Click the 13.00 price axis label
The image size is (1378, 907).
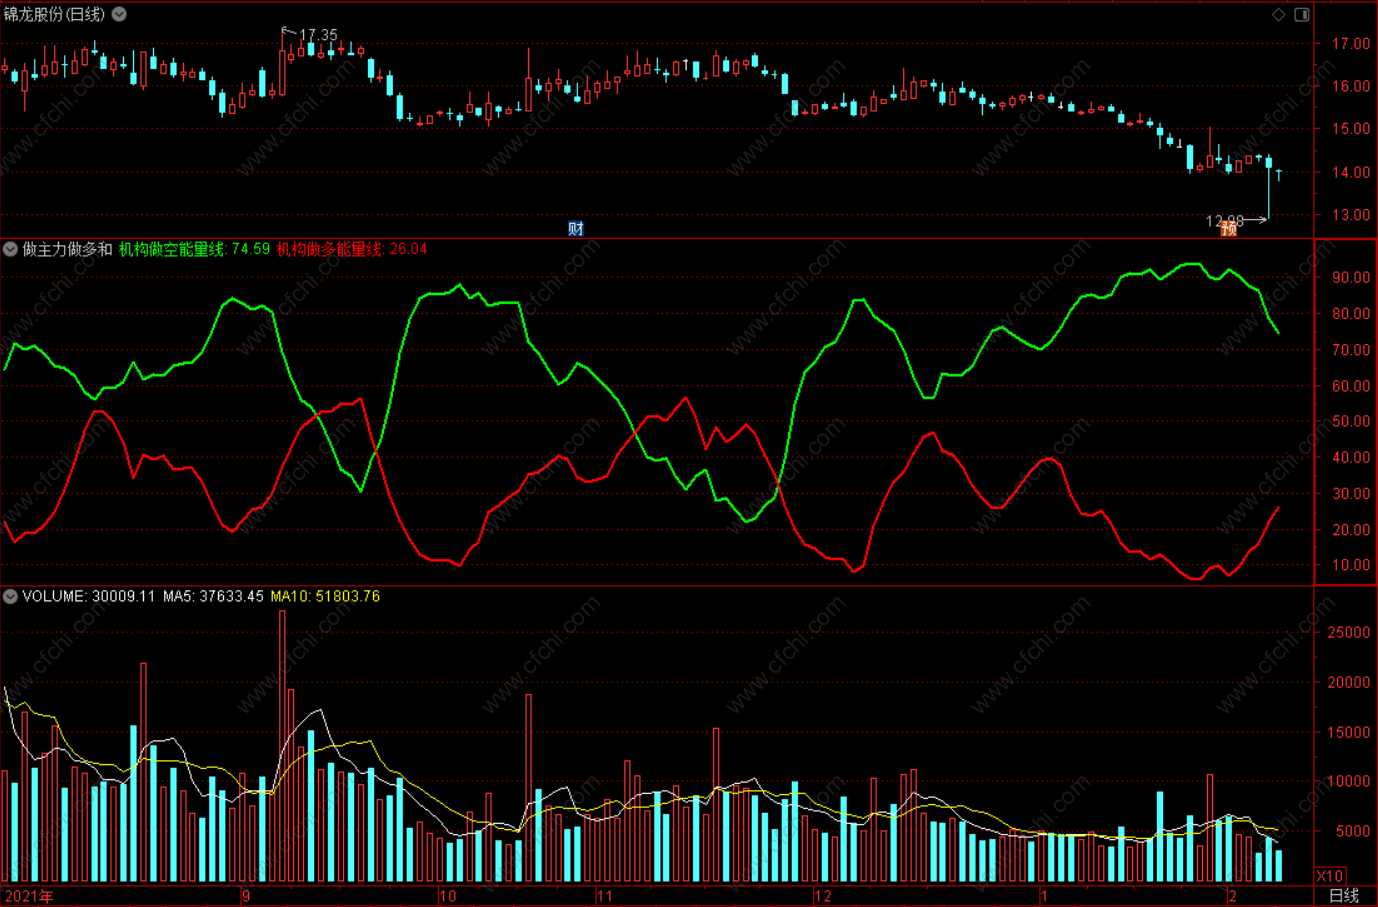pos(1351,215)
